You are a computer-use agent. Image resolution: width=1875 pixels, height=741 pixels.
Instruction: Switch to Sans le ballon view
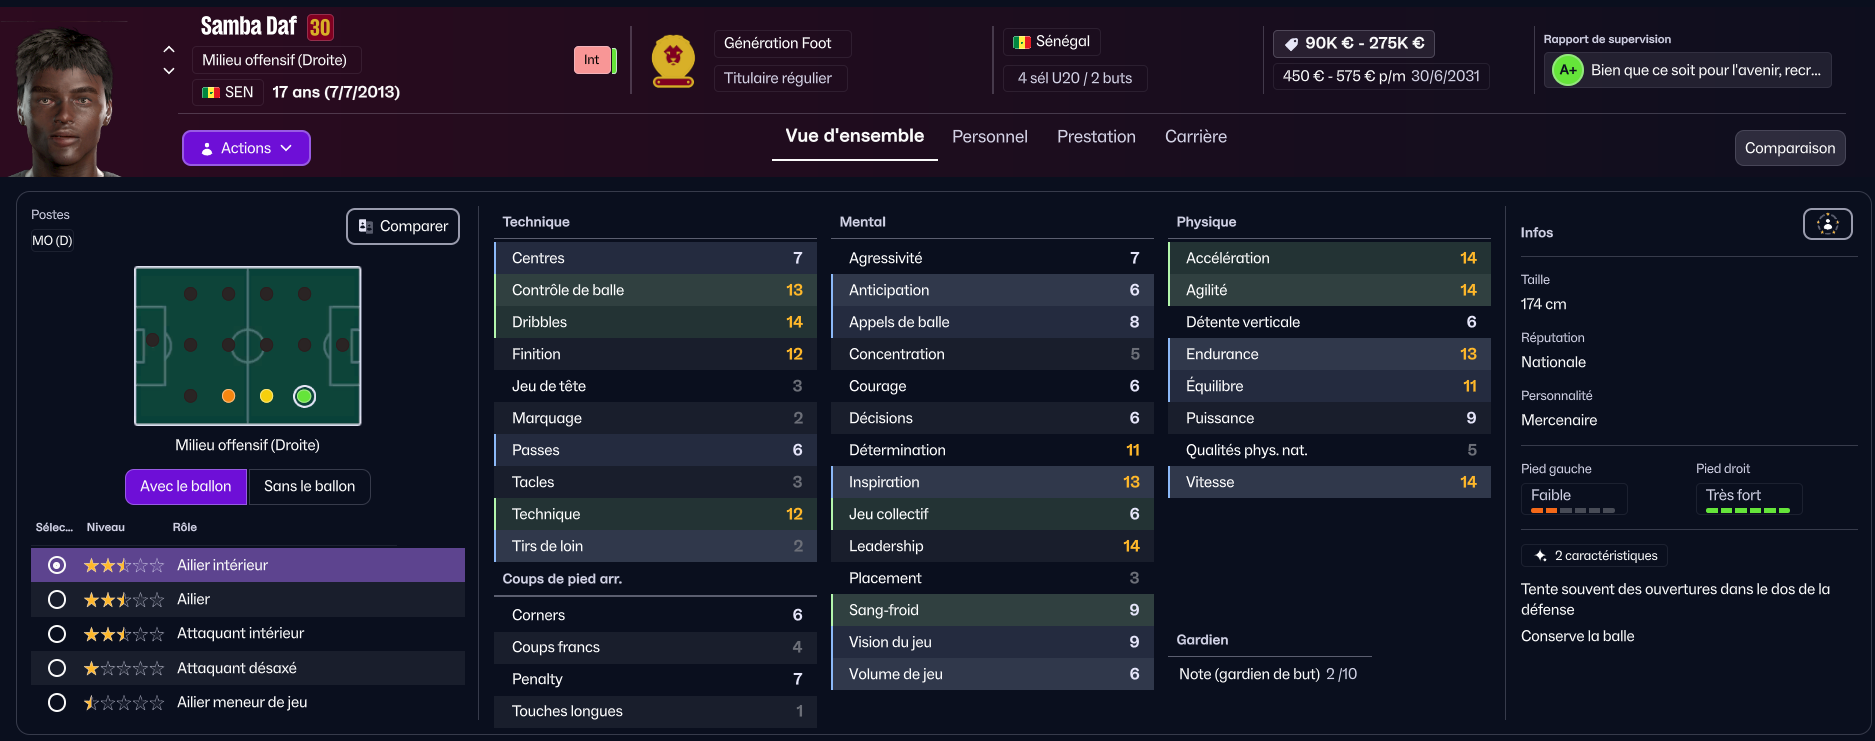click(x=309, y=486)
